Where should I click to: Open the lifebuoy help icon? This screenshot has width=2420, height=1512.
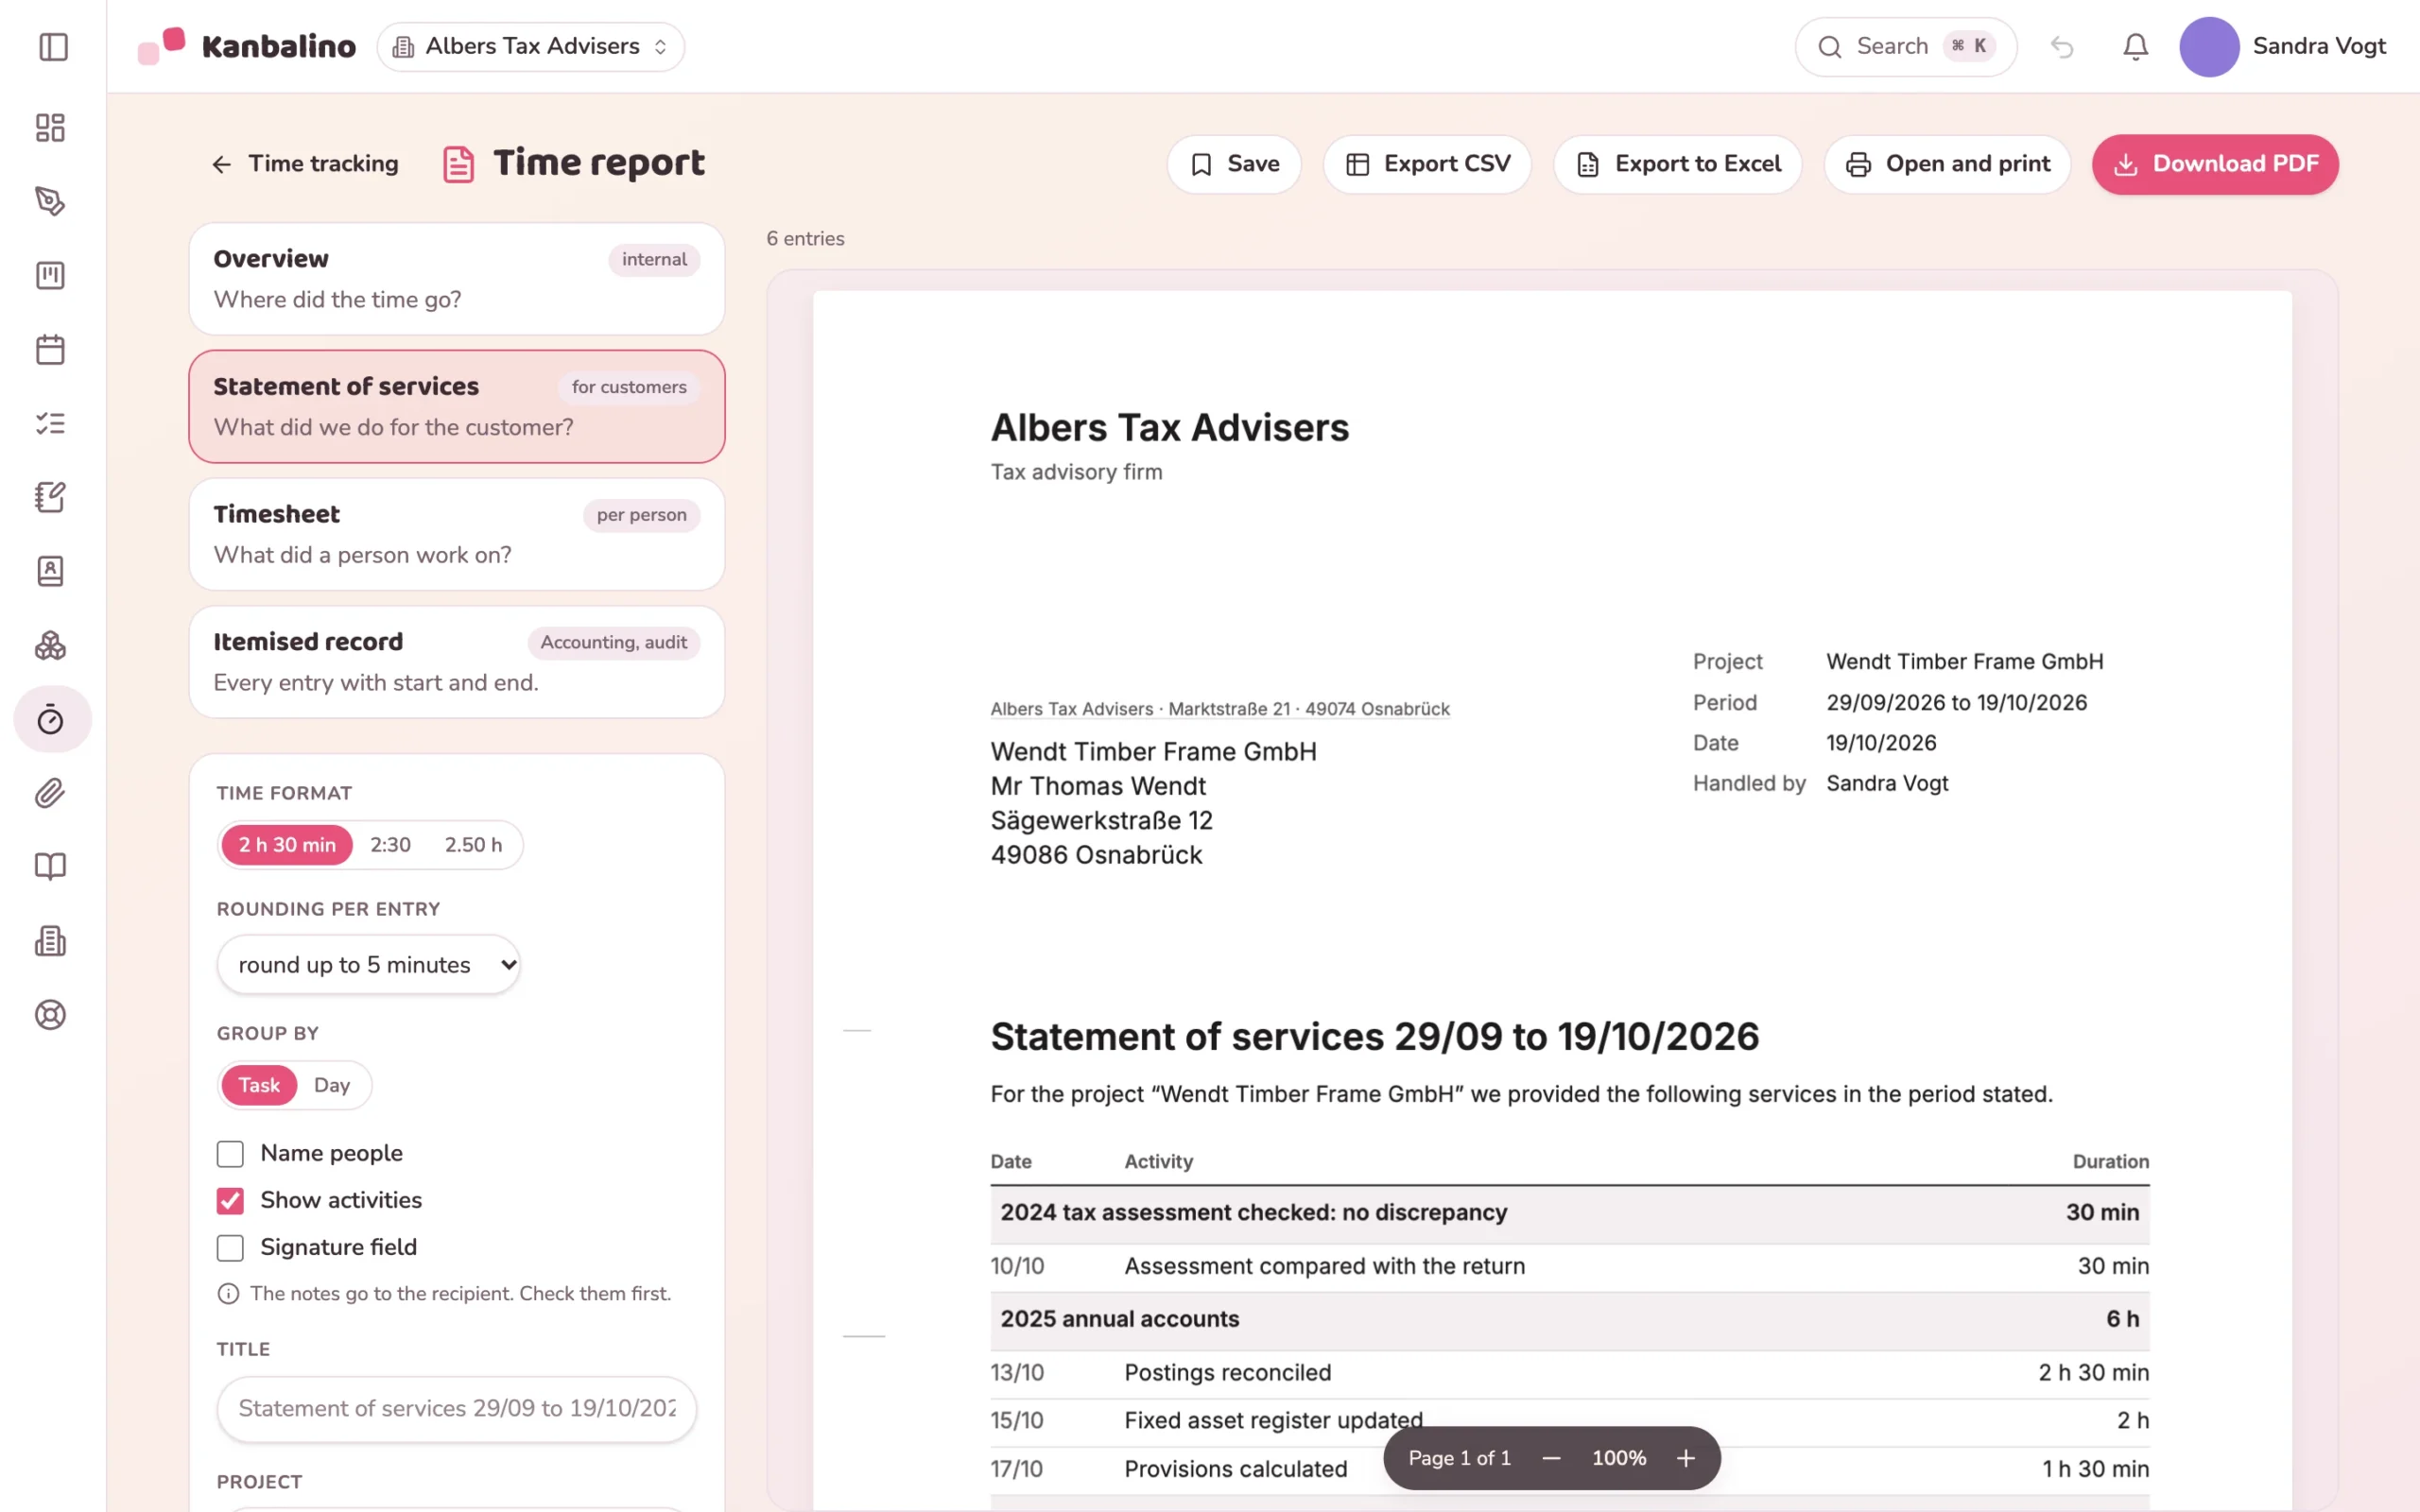tap(50, 1015)
